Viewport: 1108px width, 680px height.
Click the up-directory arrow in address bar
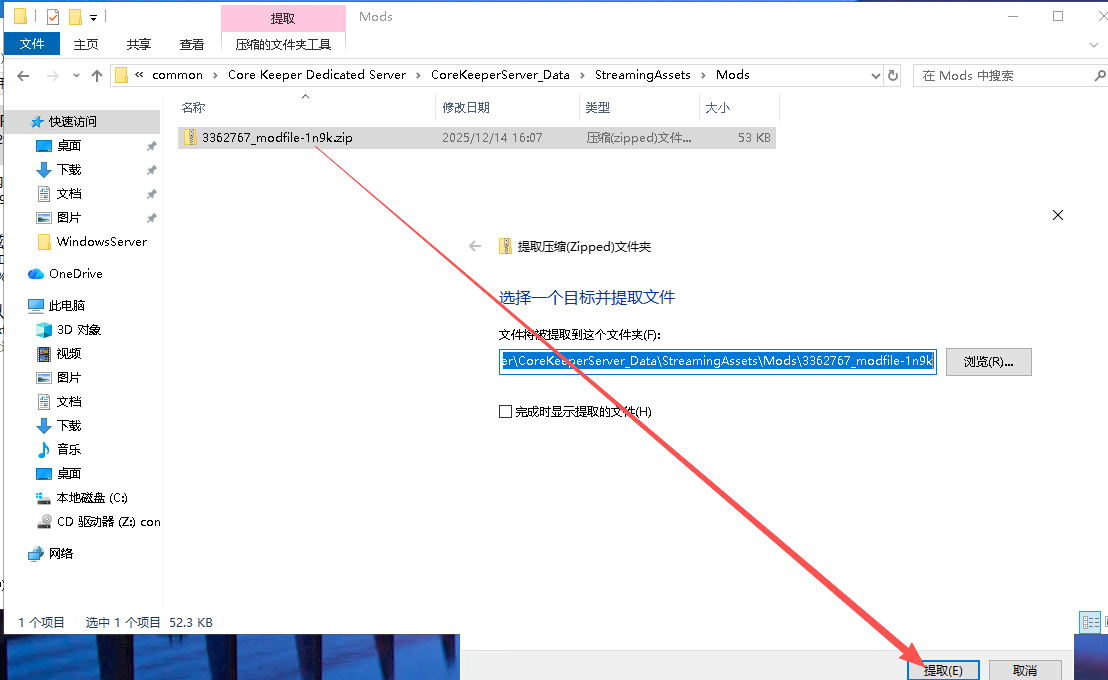pyautogui.click(x=97, y=75)
